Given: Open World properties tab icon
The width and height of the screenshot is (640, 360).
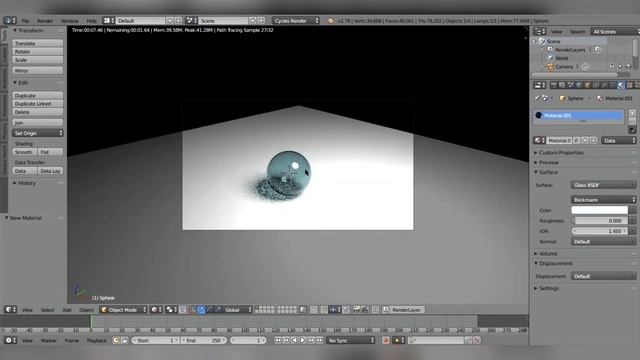Looking at the screenshot, I should pyautogui.click(x=579, y=85).
